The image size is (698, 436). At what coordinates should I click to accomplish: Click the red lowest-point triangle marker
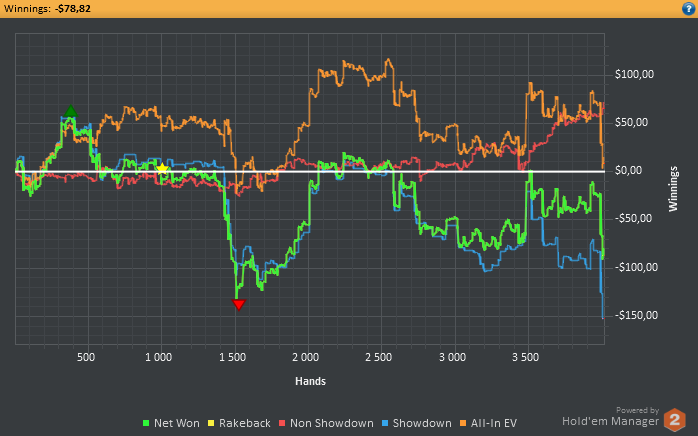click(x=239, y=304)
